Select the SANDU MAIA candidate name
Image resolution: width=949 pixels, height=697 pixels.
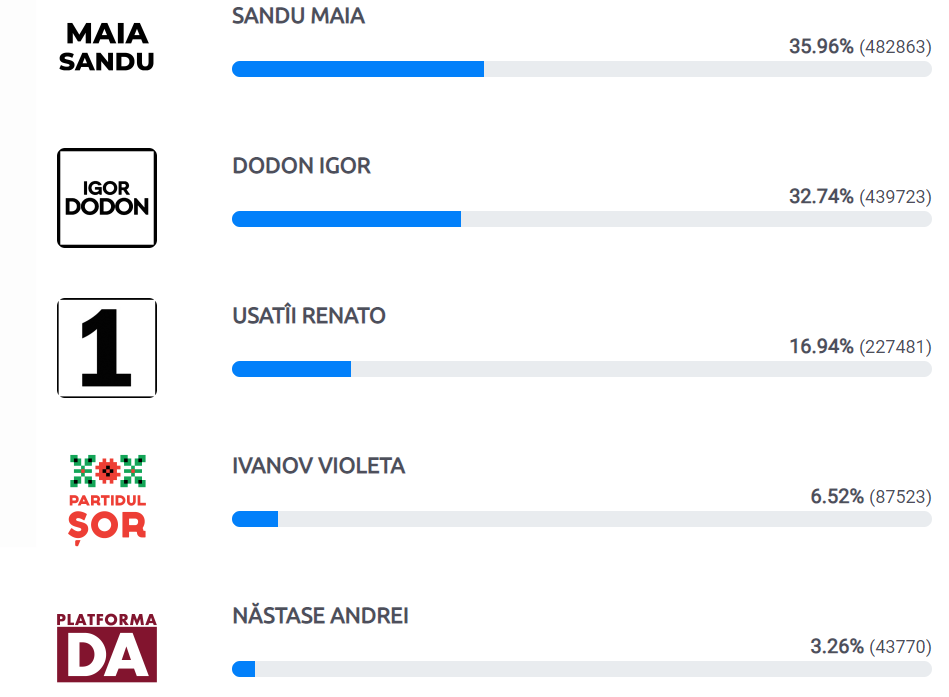point(298,16)
